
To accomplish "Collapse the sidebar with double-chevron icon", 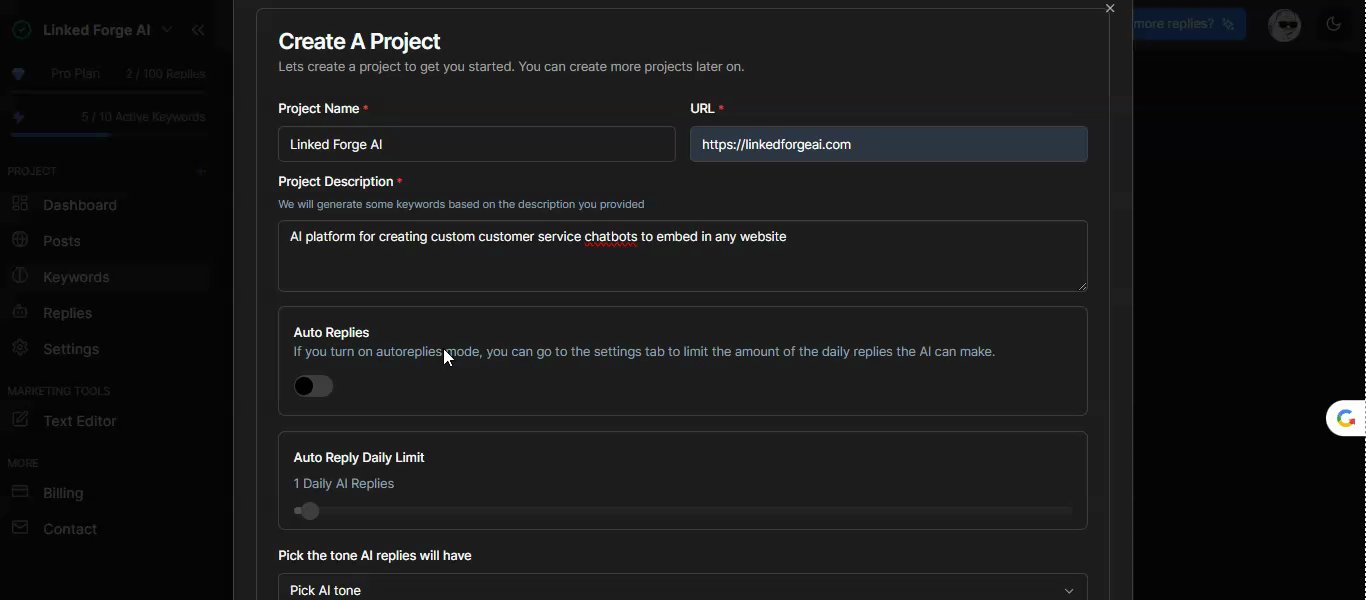I will 198,30.
